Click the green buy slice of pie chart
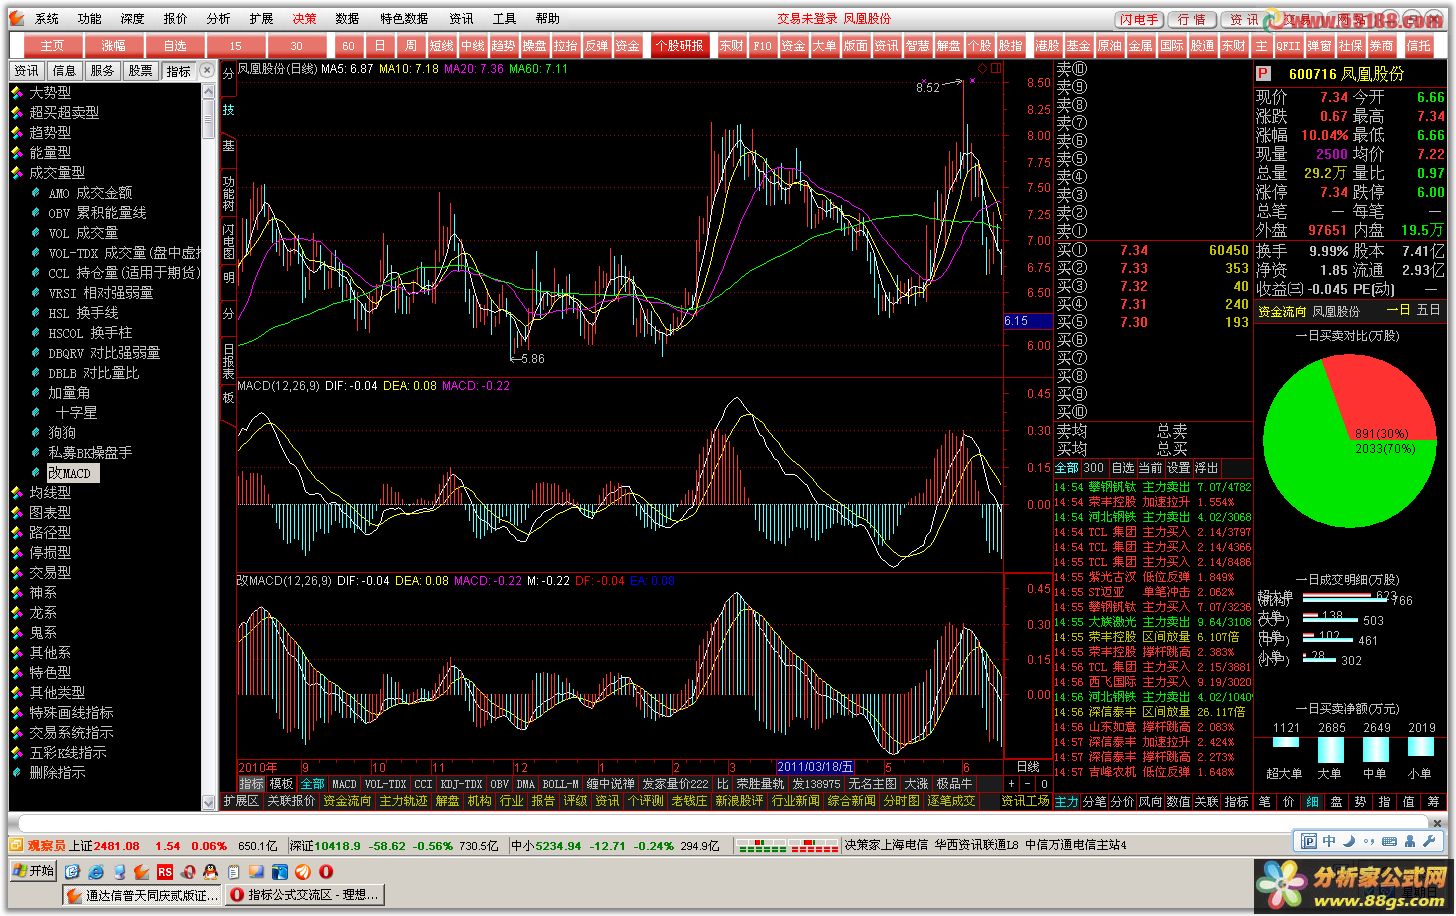This screenshot has height=916, width=1456. pos(1310,460)
